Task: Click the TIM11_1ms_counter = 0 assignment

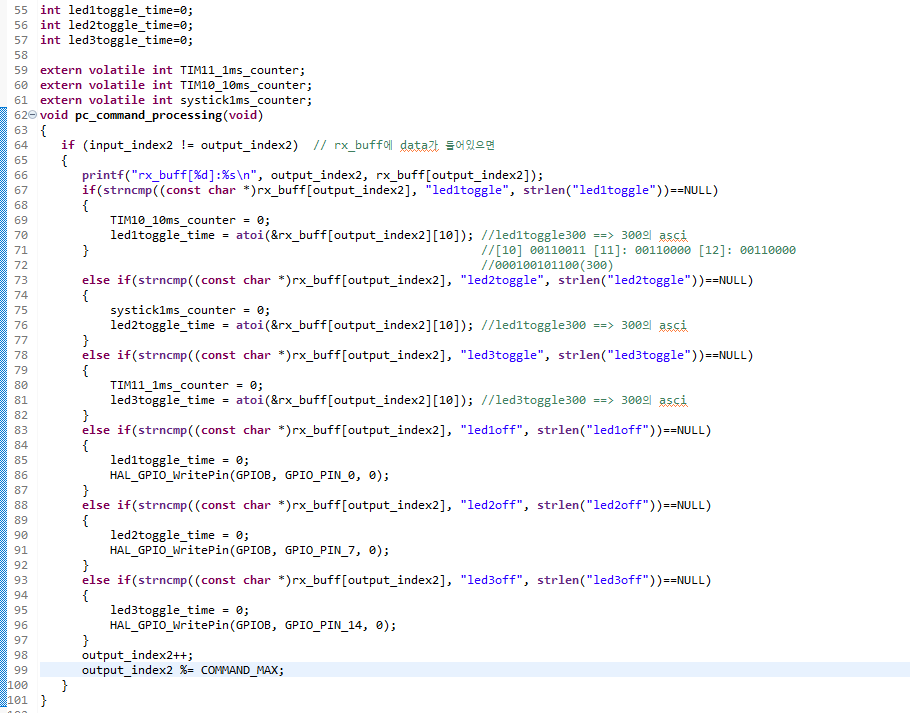Action: coord(186,385)
